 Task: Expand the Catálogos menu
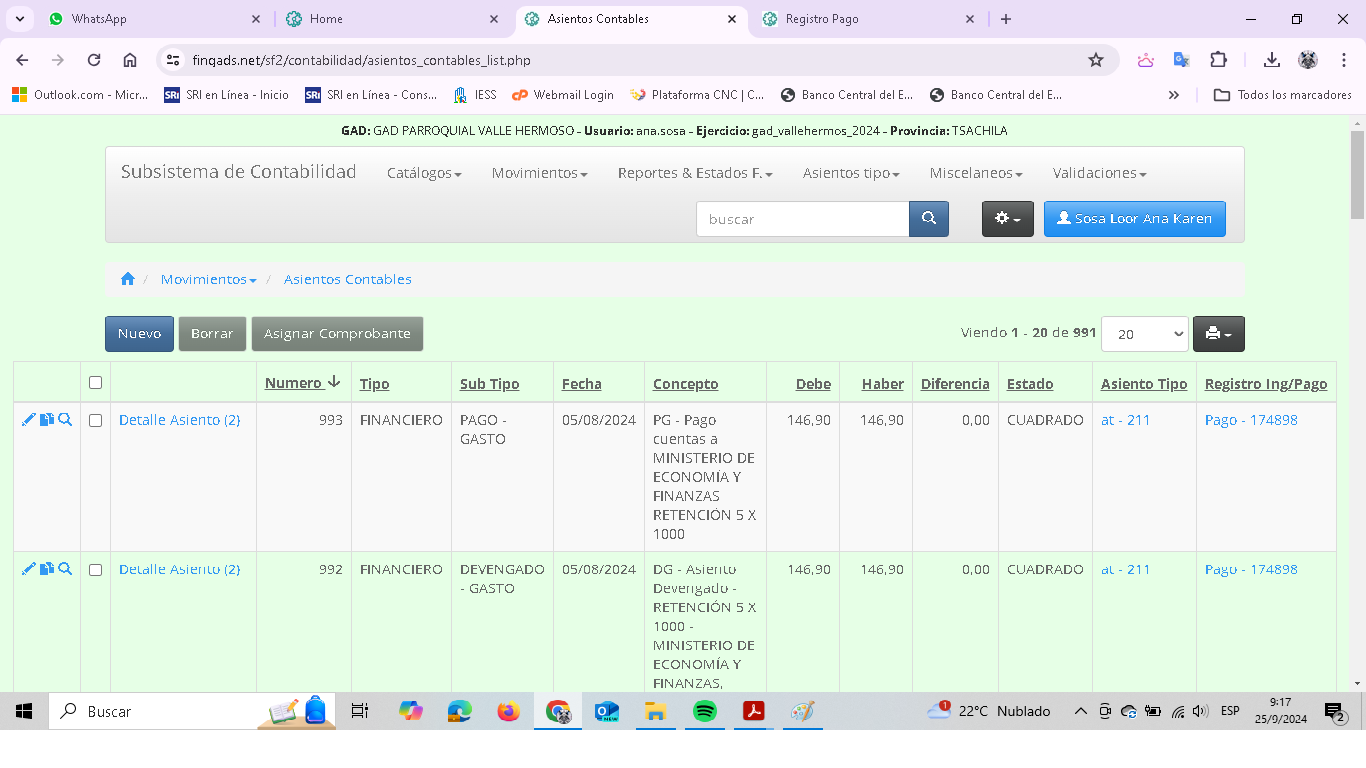click(x=424, y=173)
